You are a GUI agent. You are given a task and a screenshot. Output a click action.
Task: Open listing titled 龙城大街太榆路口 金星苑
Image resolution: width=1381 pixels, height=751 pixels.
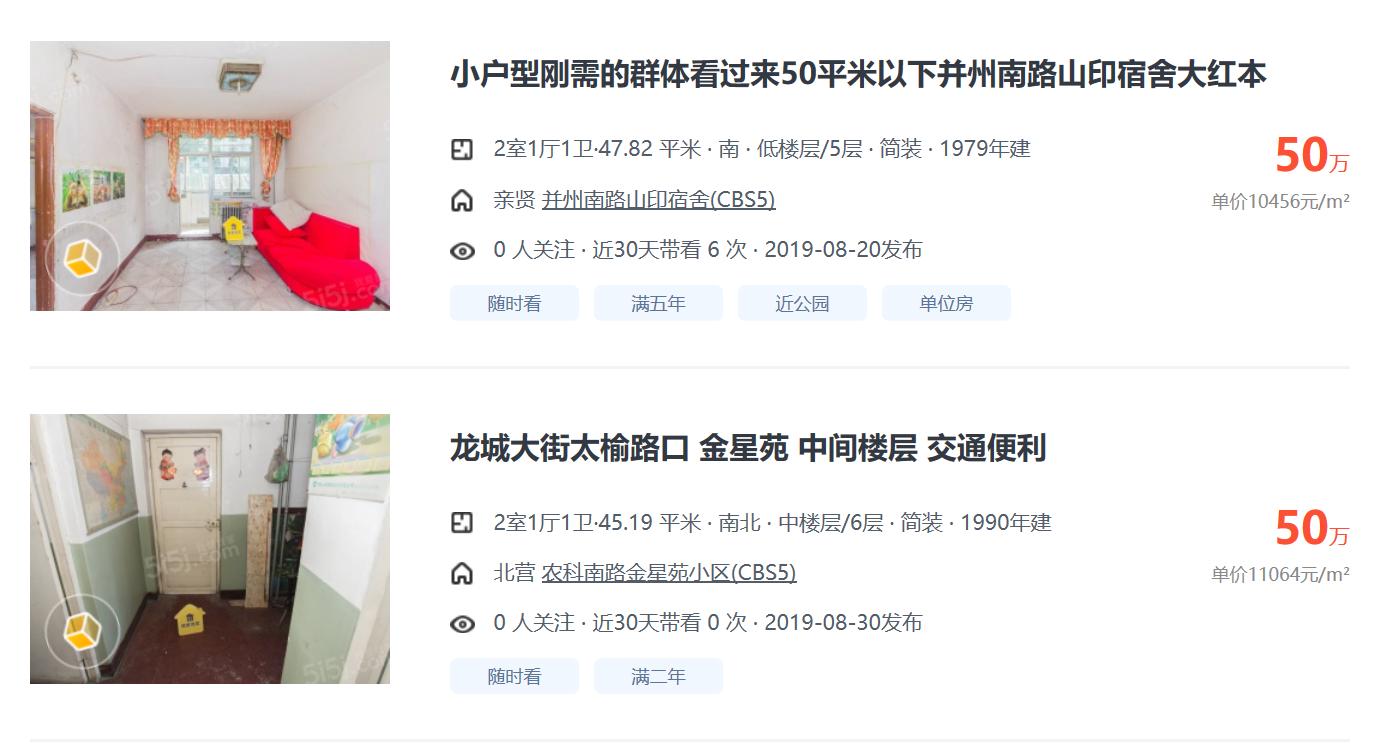pos(748,448)
